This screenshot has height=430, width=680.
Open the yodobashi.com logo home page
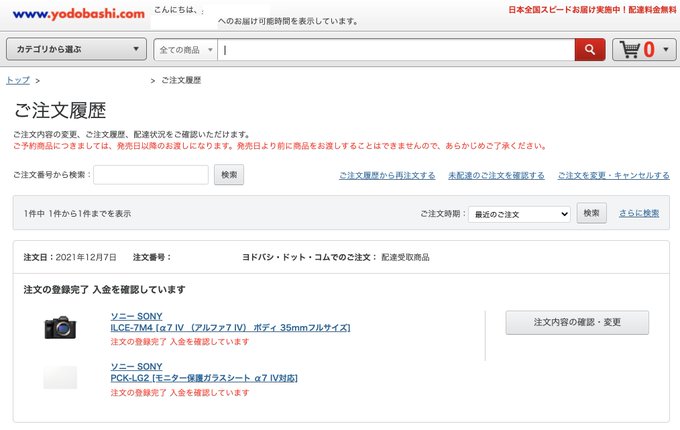click(78, 14)
